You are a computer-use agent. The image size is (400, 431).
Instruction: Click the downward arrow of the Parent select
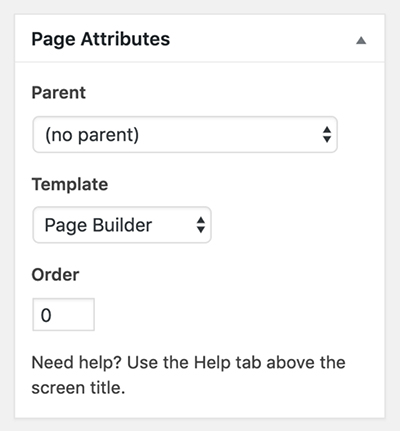[327, 139]
